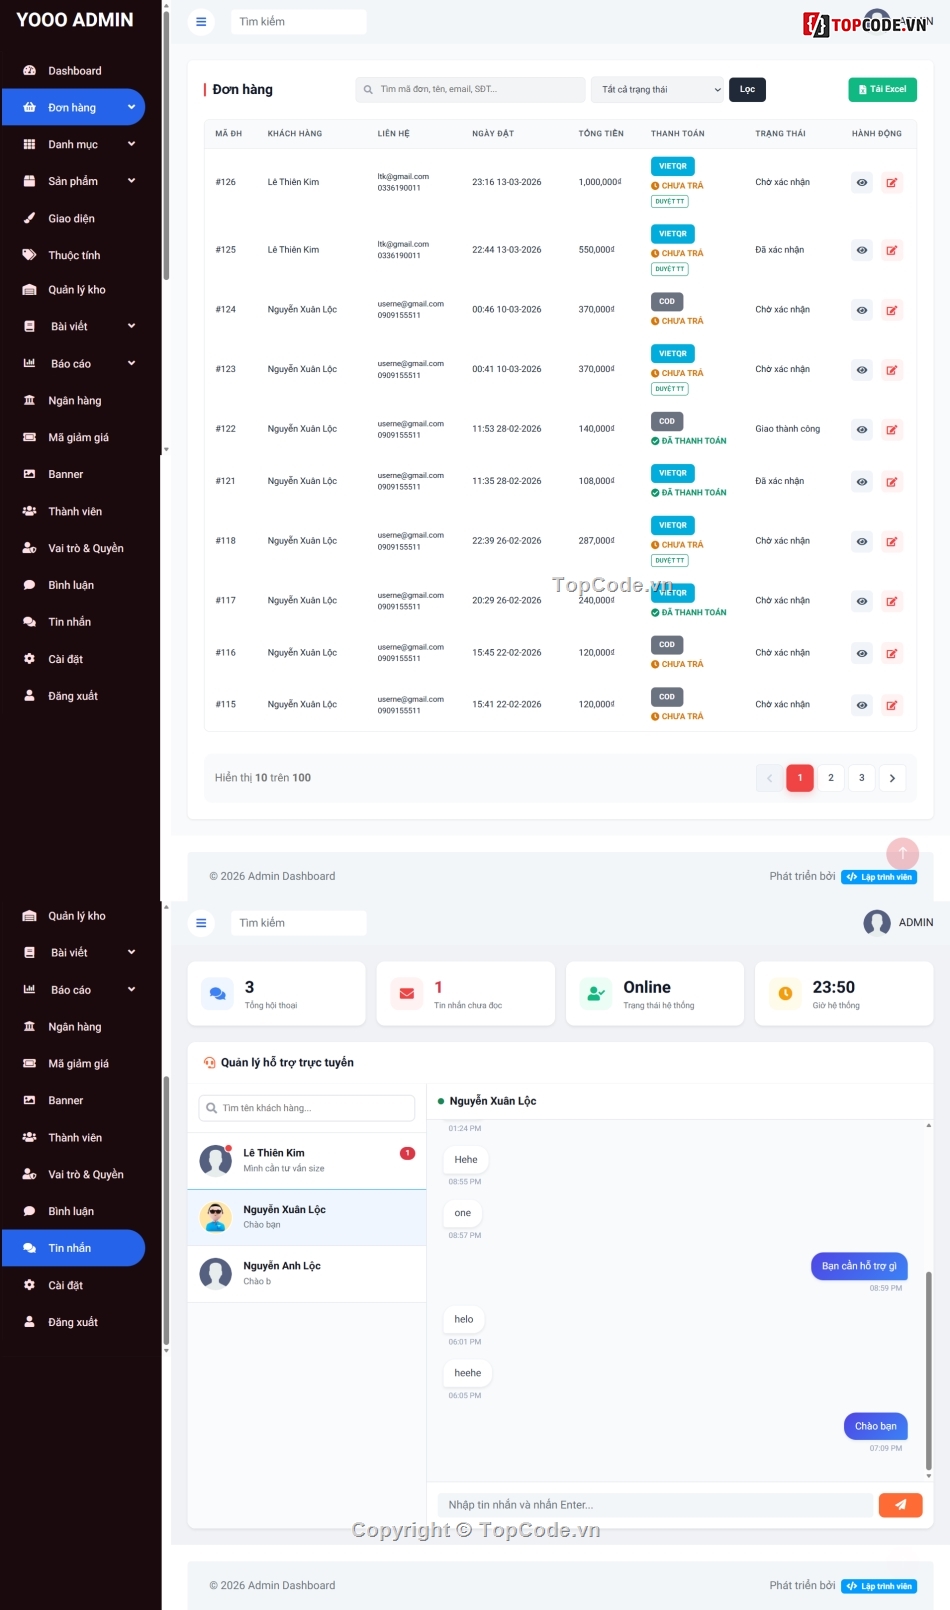
Task: Edit order #122 with its red pencil icon
Action: (x=891, y=430)
